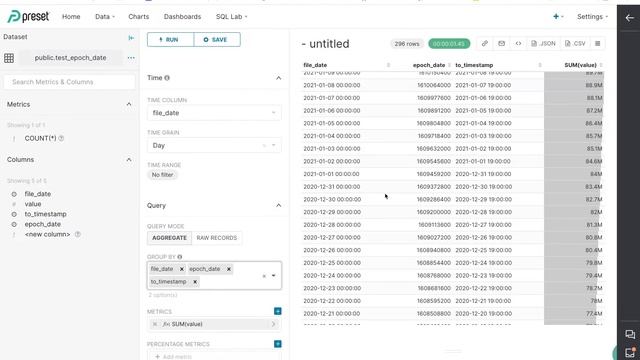This screenshot has height=360, width=640.
Task: Remove the SUM(value) metric
Action: click(x=155, y=324)
